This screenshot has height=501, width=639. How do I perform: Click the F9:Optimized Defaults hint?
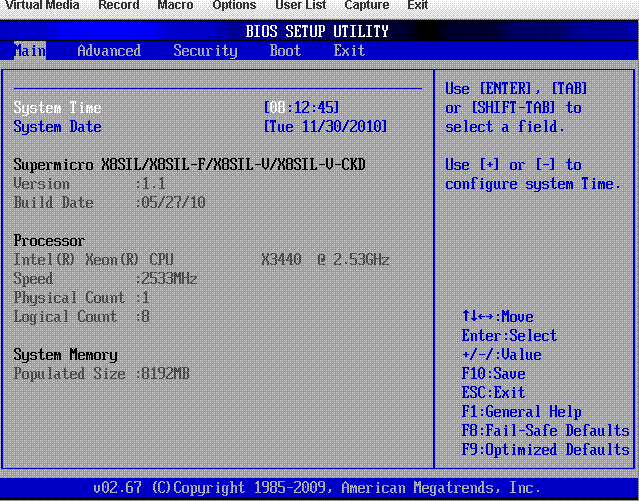[x=546, y=450]
